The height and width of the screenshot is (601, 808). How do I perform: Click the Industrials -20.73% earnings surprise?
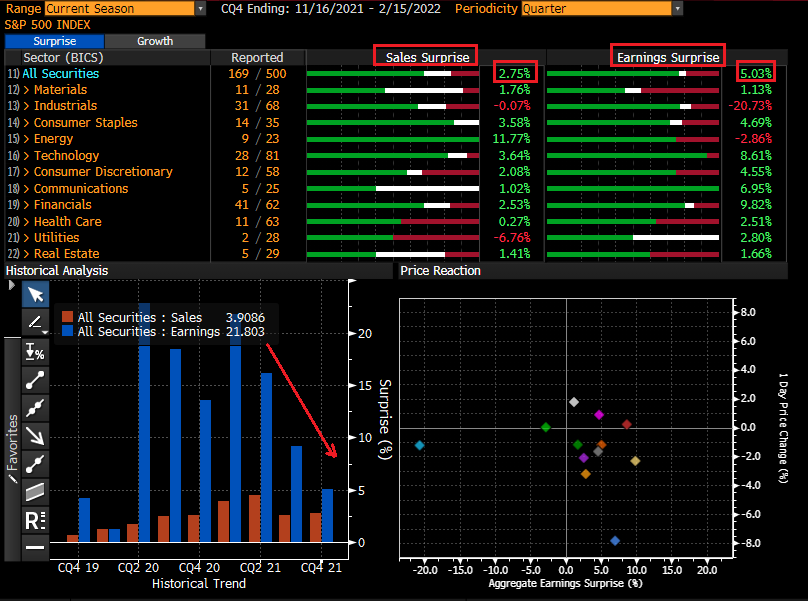pos(750,106)
